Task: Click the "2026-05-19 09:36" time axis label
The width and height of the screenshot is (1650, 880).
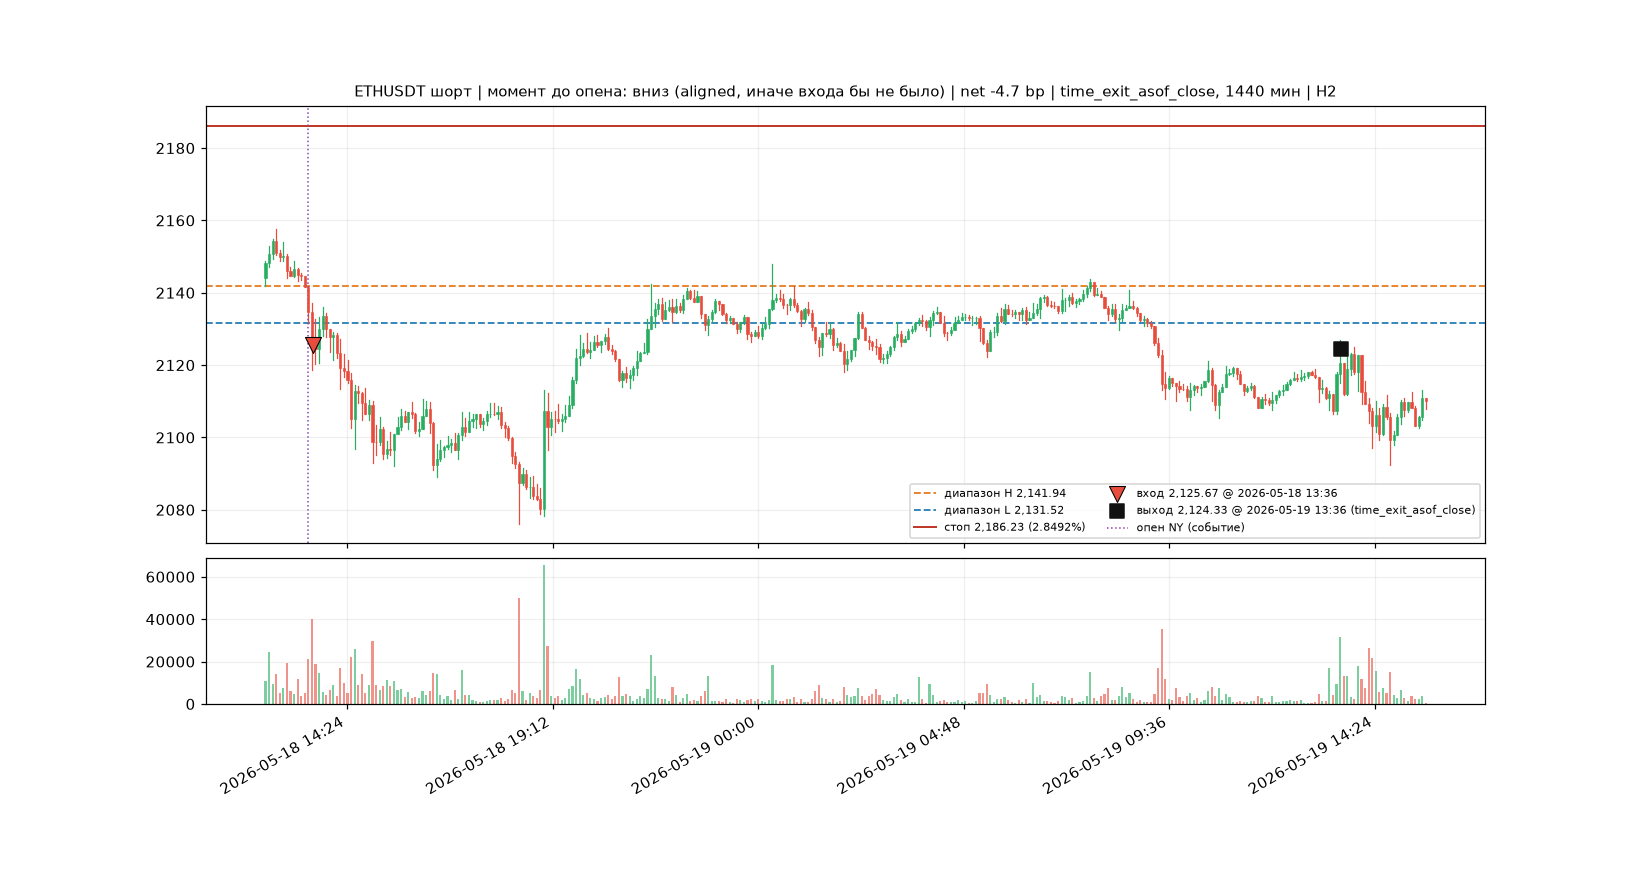Action: click(1105, 755)
